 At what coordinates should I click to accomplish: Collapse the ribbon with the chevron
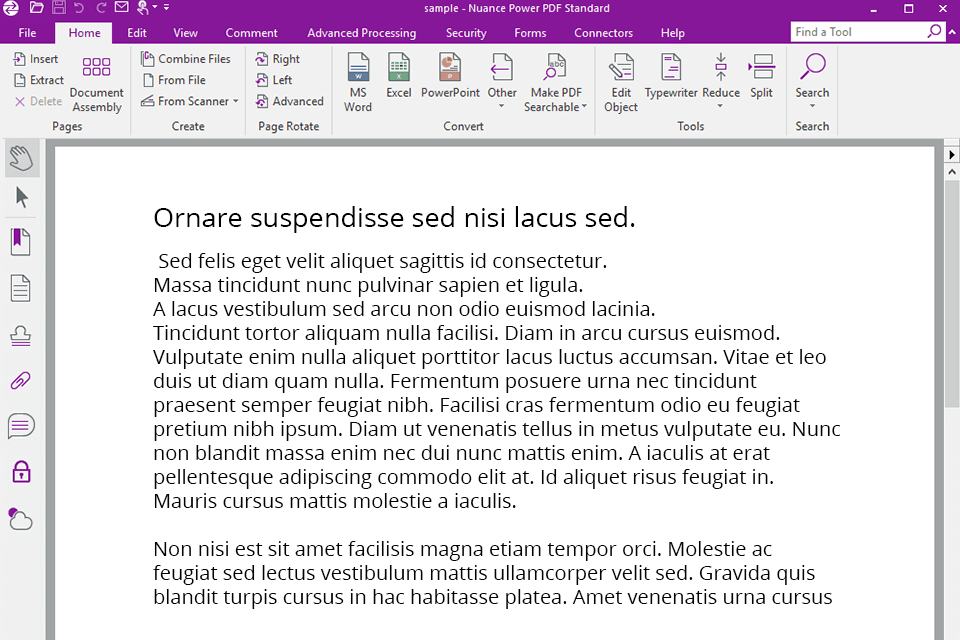tap(952, 32)
